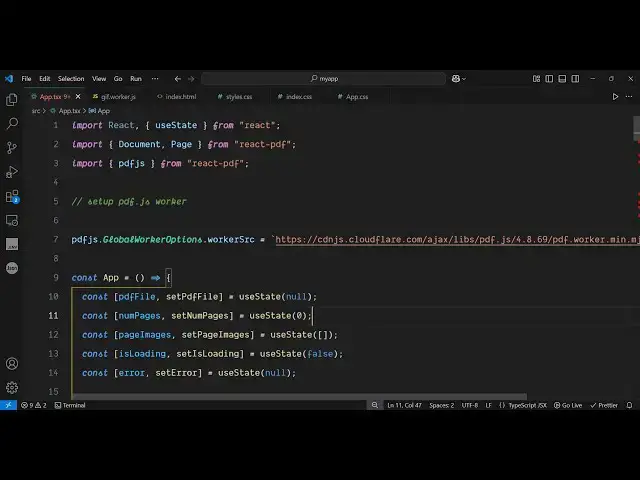Click Go Live server button

pyautogui.click(x=568, y=405)
